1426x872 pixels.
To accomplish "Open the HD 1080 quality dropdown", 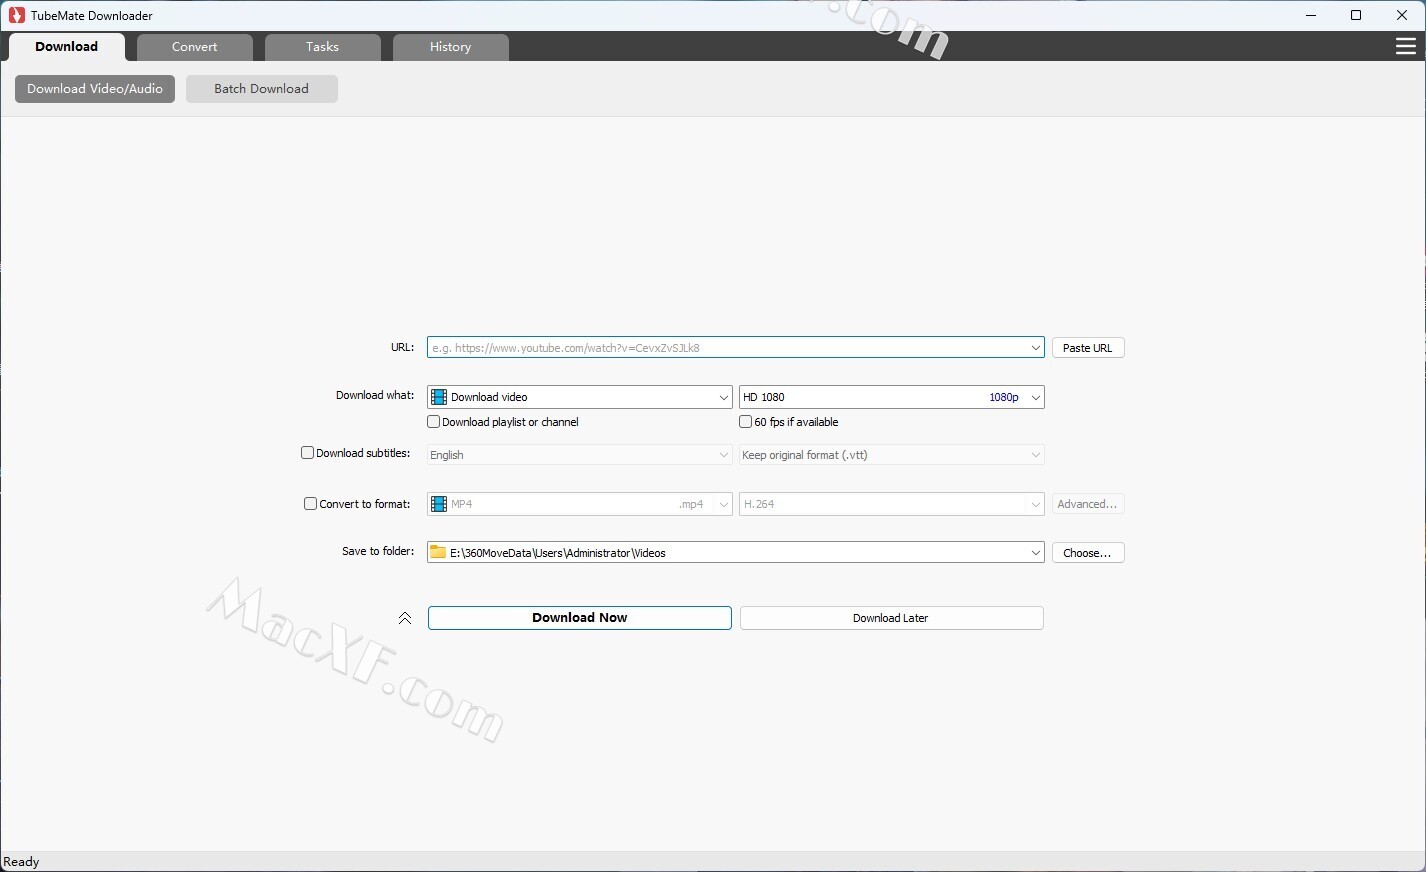I will (892, 397).
